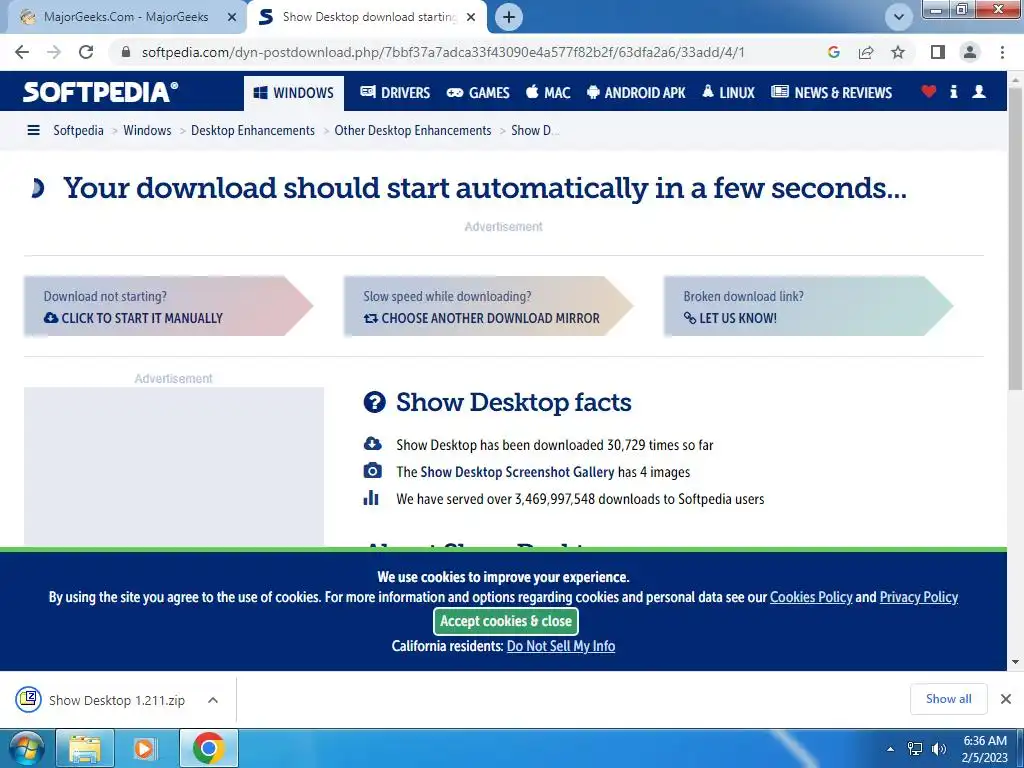Open media player from taskbar
1024x768 pixels.
(x=144, y=748)
